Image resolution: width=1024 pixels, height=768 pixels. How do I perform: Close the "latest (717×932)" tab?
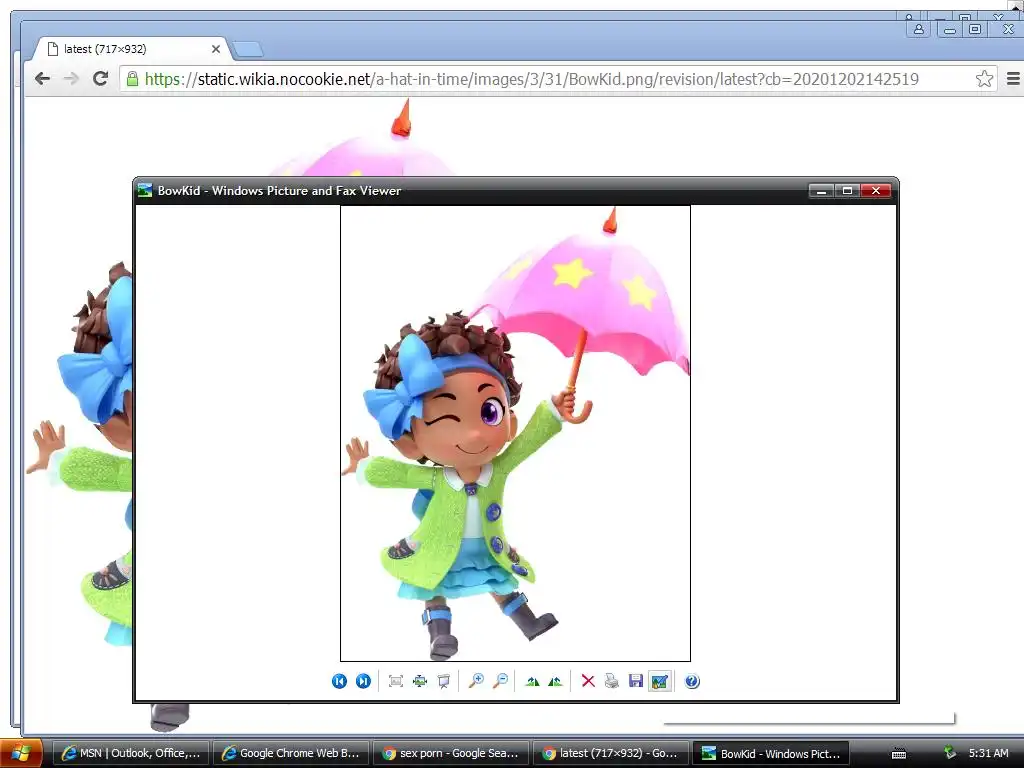pyautogui.click(x=216, y=49)
